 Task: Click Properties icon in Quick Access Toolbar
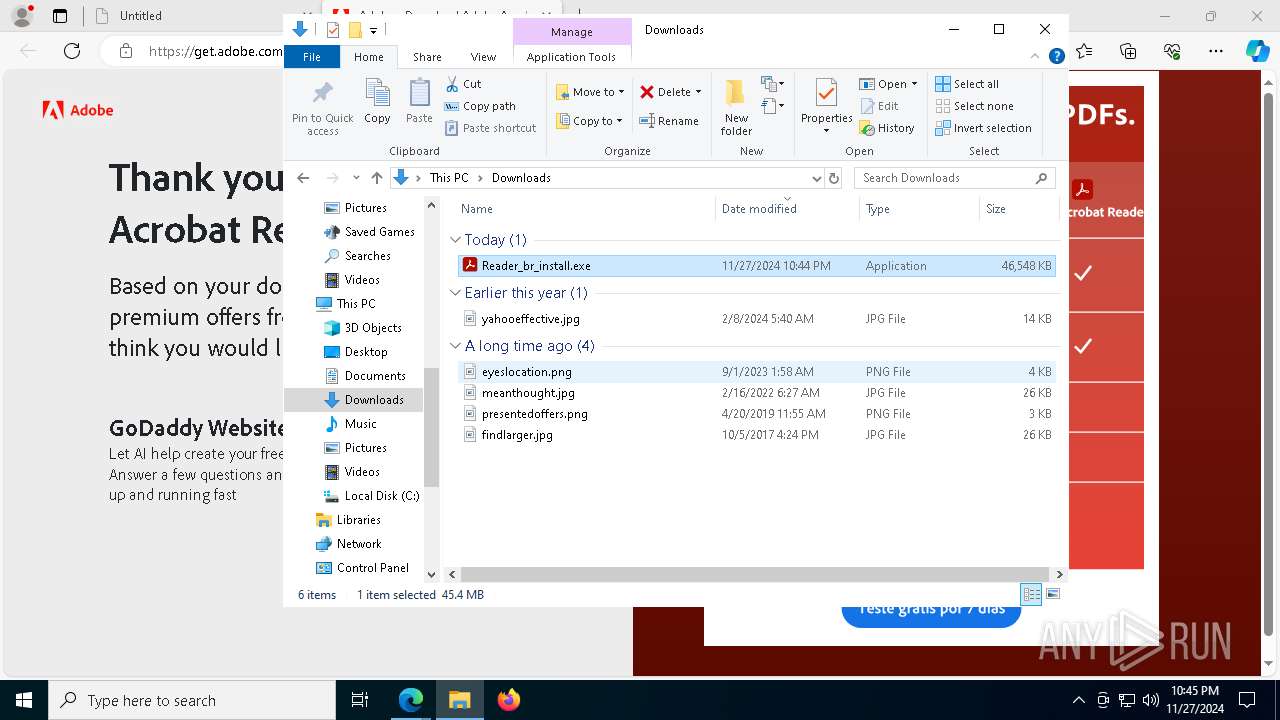(x=333, y=30)
